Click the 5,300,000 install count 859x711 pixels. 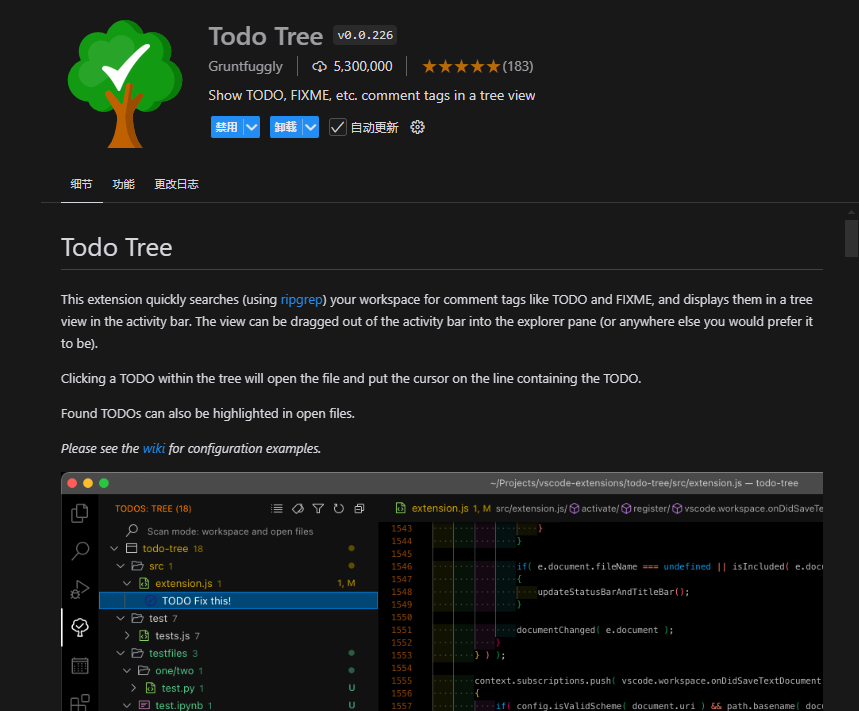tap(363, 66)
